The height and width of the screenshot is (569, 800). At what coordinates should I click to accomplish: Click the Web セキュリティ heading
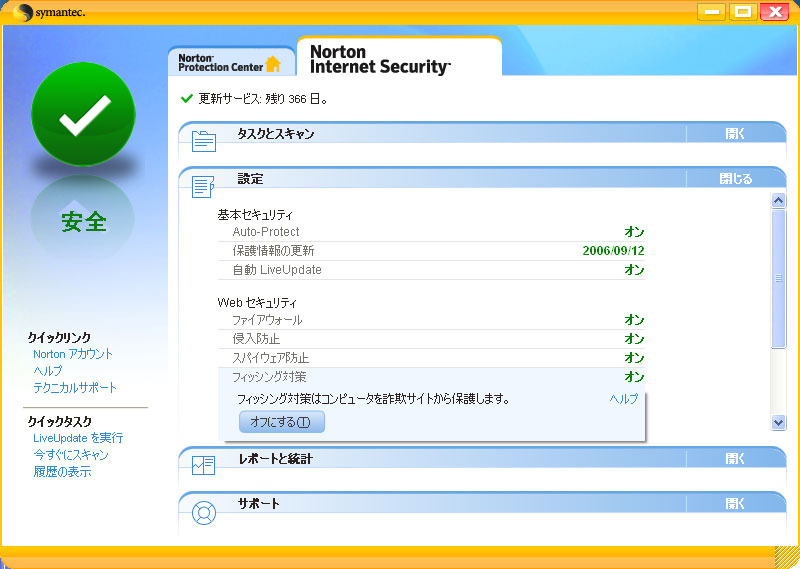(x=257, y=303)
